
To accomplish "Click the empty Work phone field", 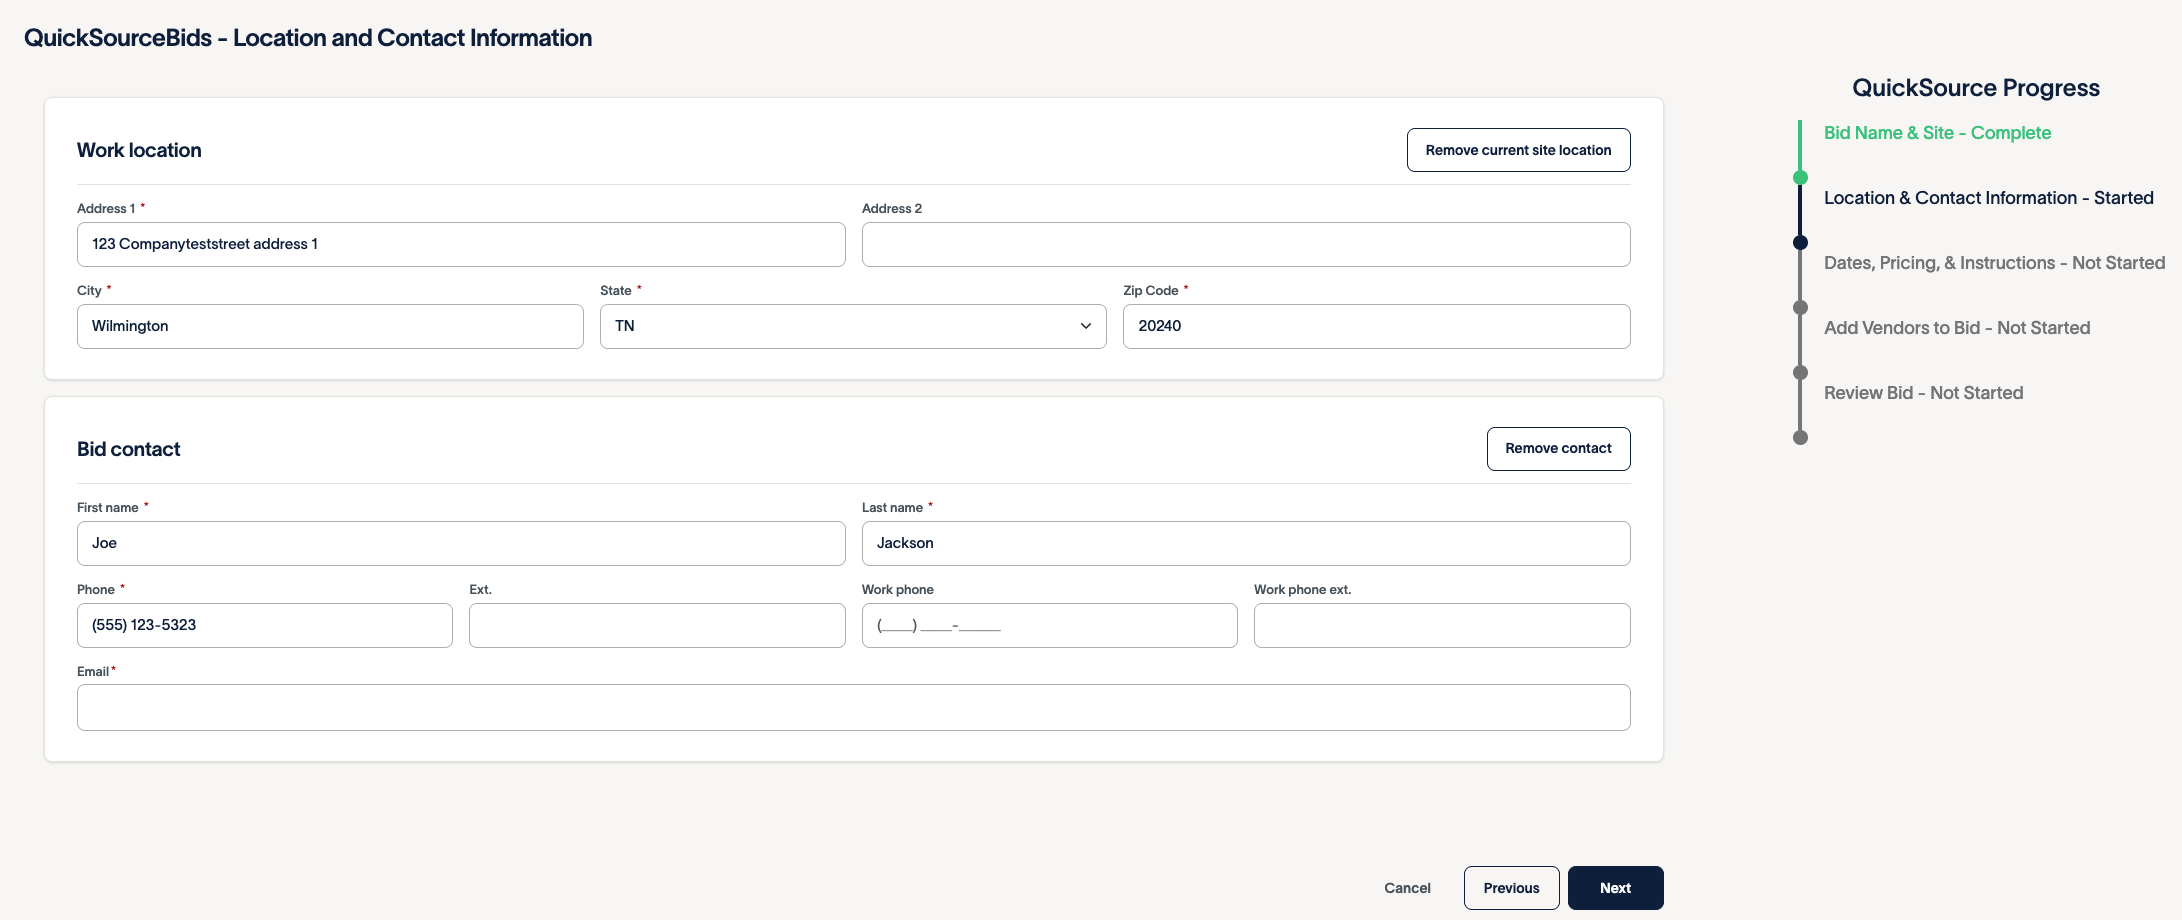I will pos(1049,625).
